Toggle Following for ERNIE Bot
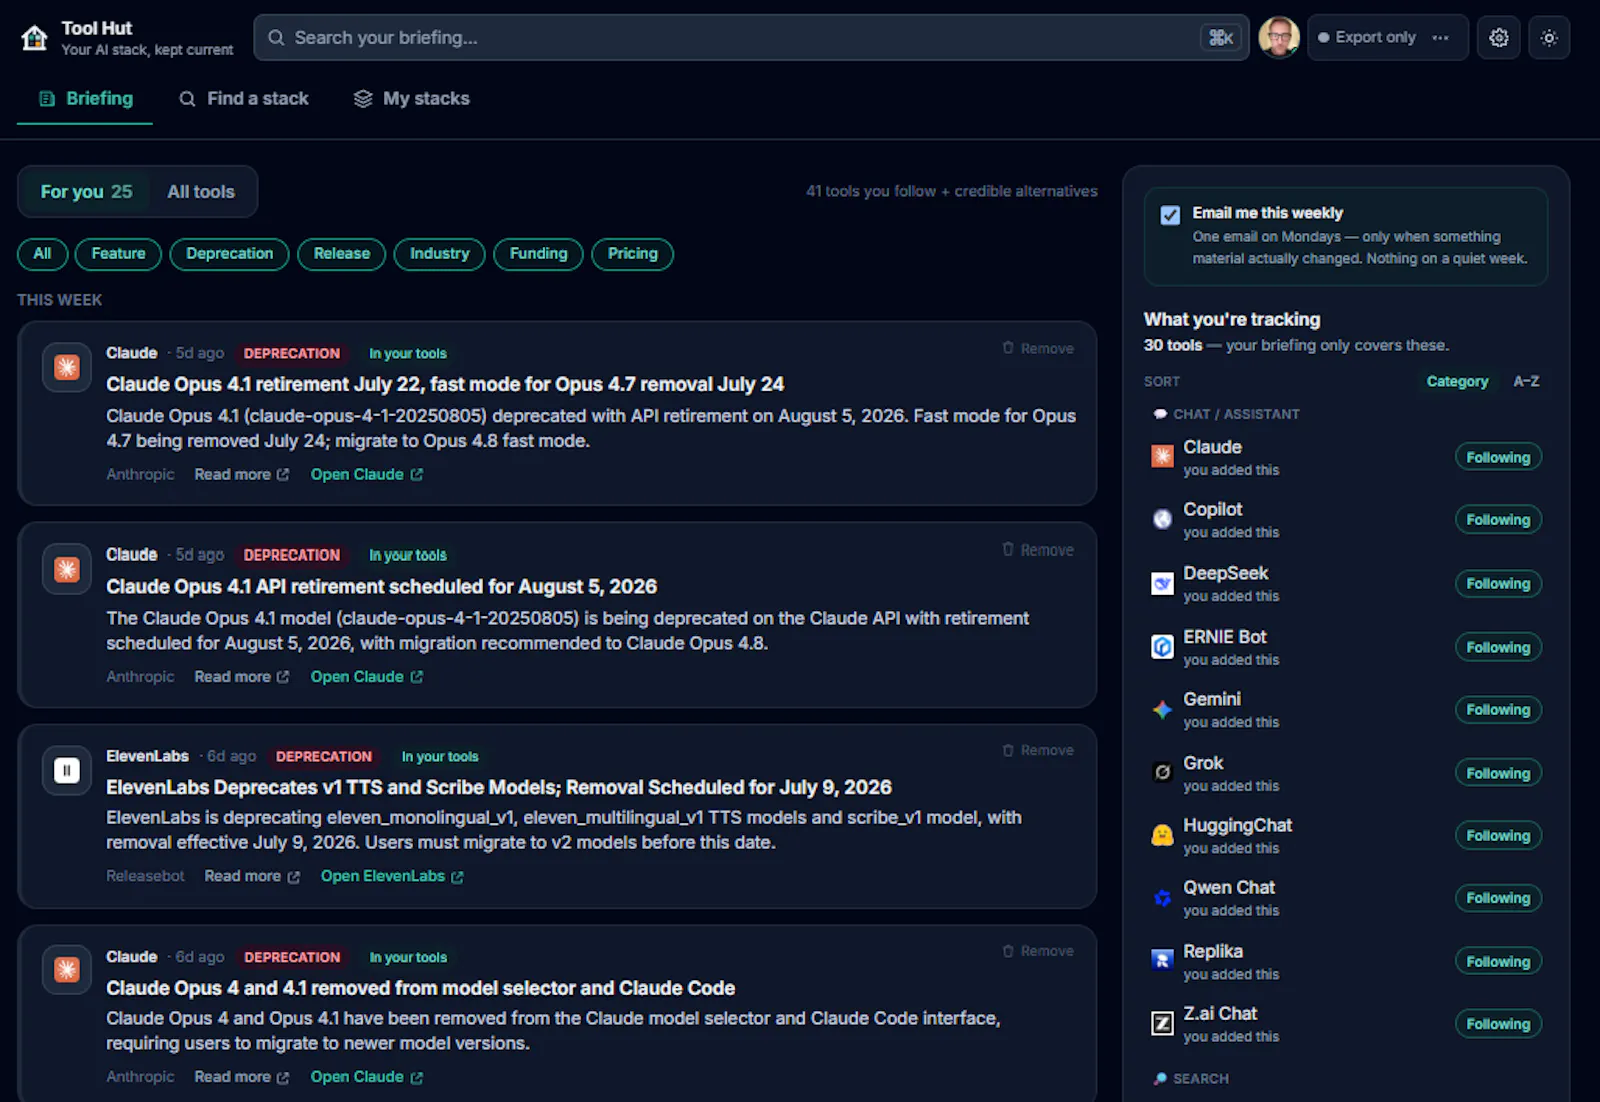 (1498, 647)
